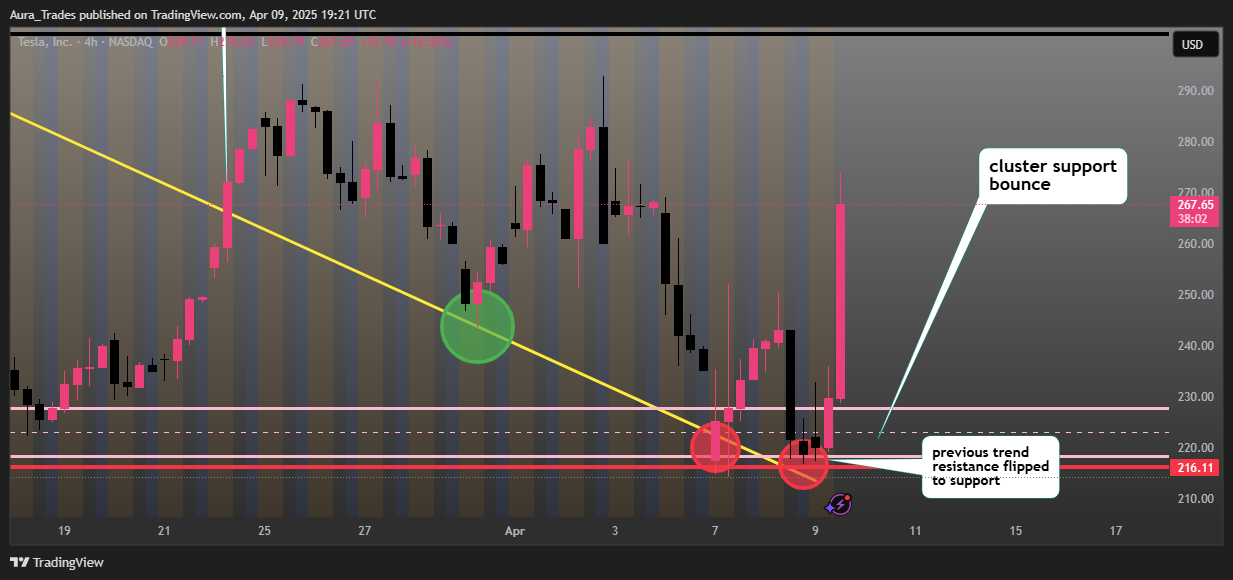Click the red circle drawing at April 9 low
1233x580 pixels.
(803, 464)
